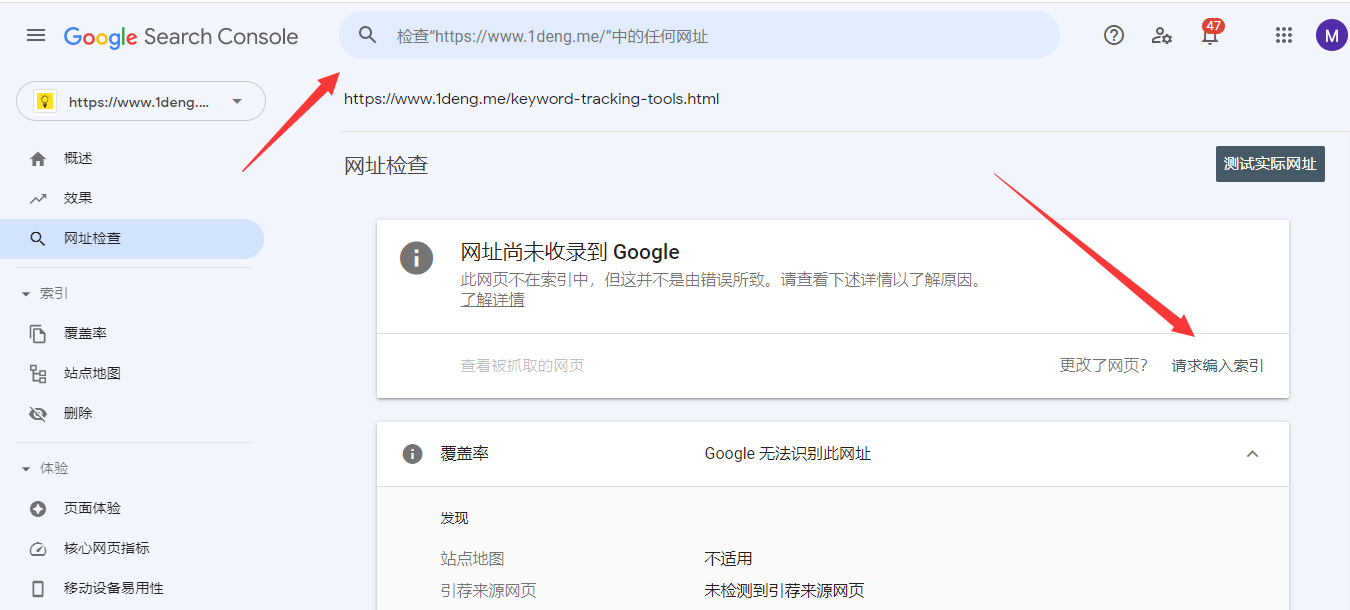Click the search magnifier icon in URL bar
The image size is (1350, 610).
click(x=368, y=35)
